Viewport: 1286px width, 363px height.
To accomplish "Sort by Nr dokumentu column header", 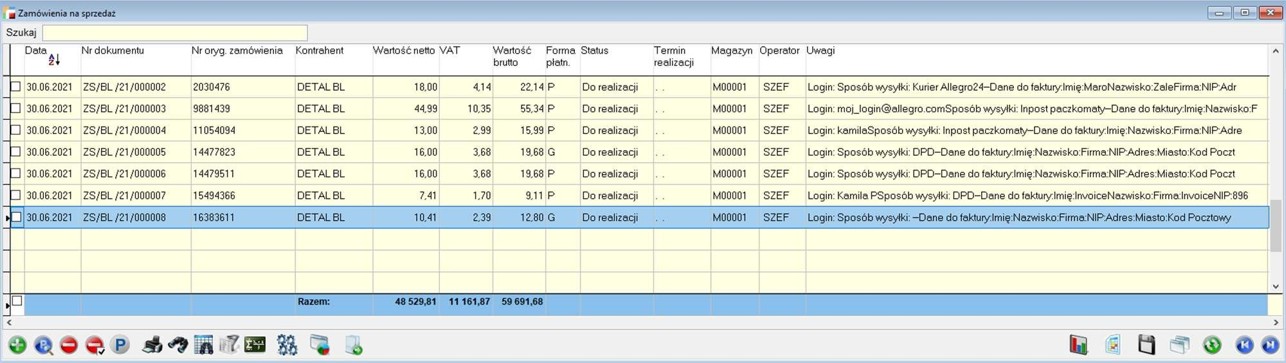I will (x=135, y=59).
